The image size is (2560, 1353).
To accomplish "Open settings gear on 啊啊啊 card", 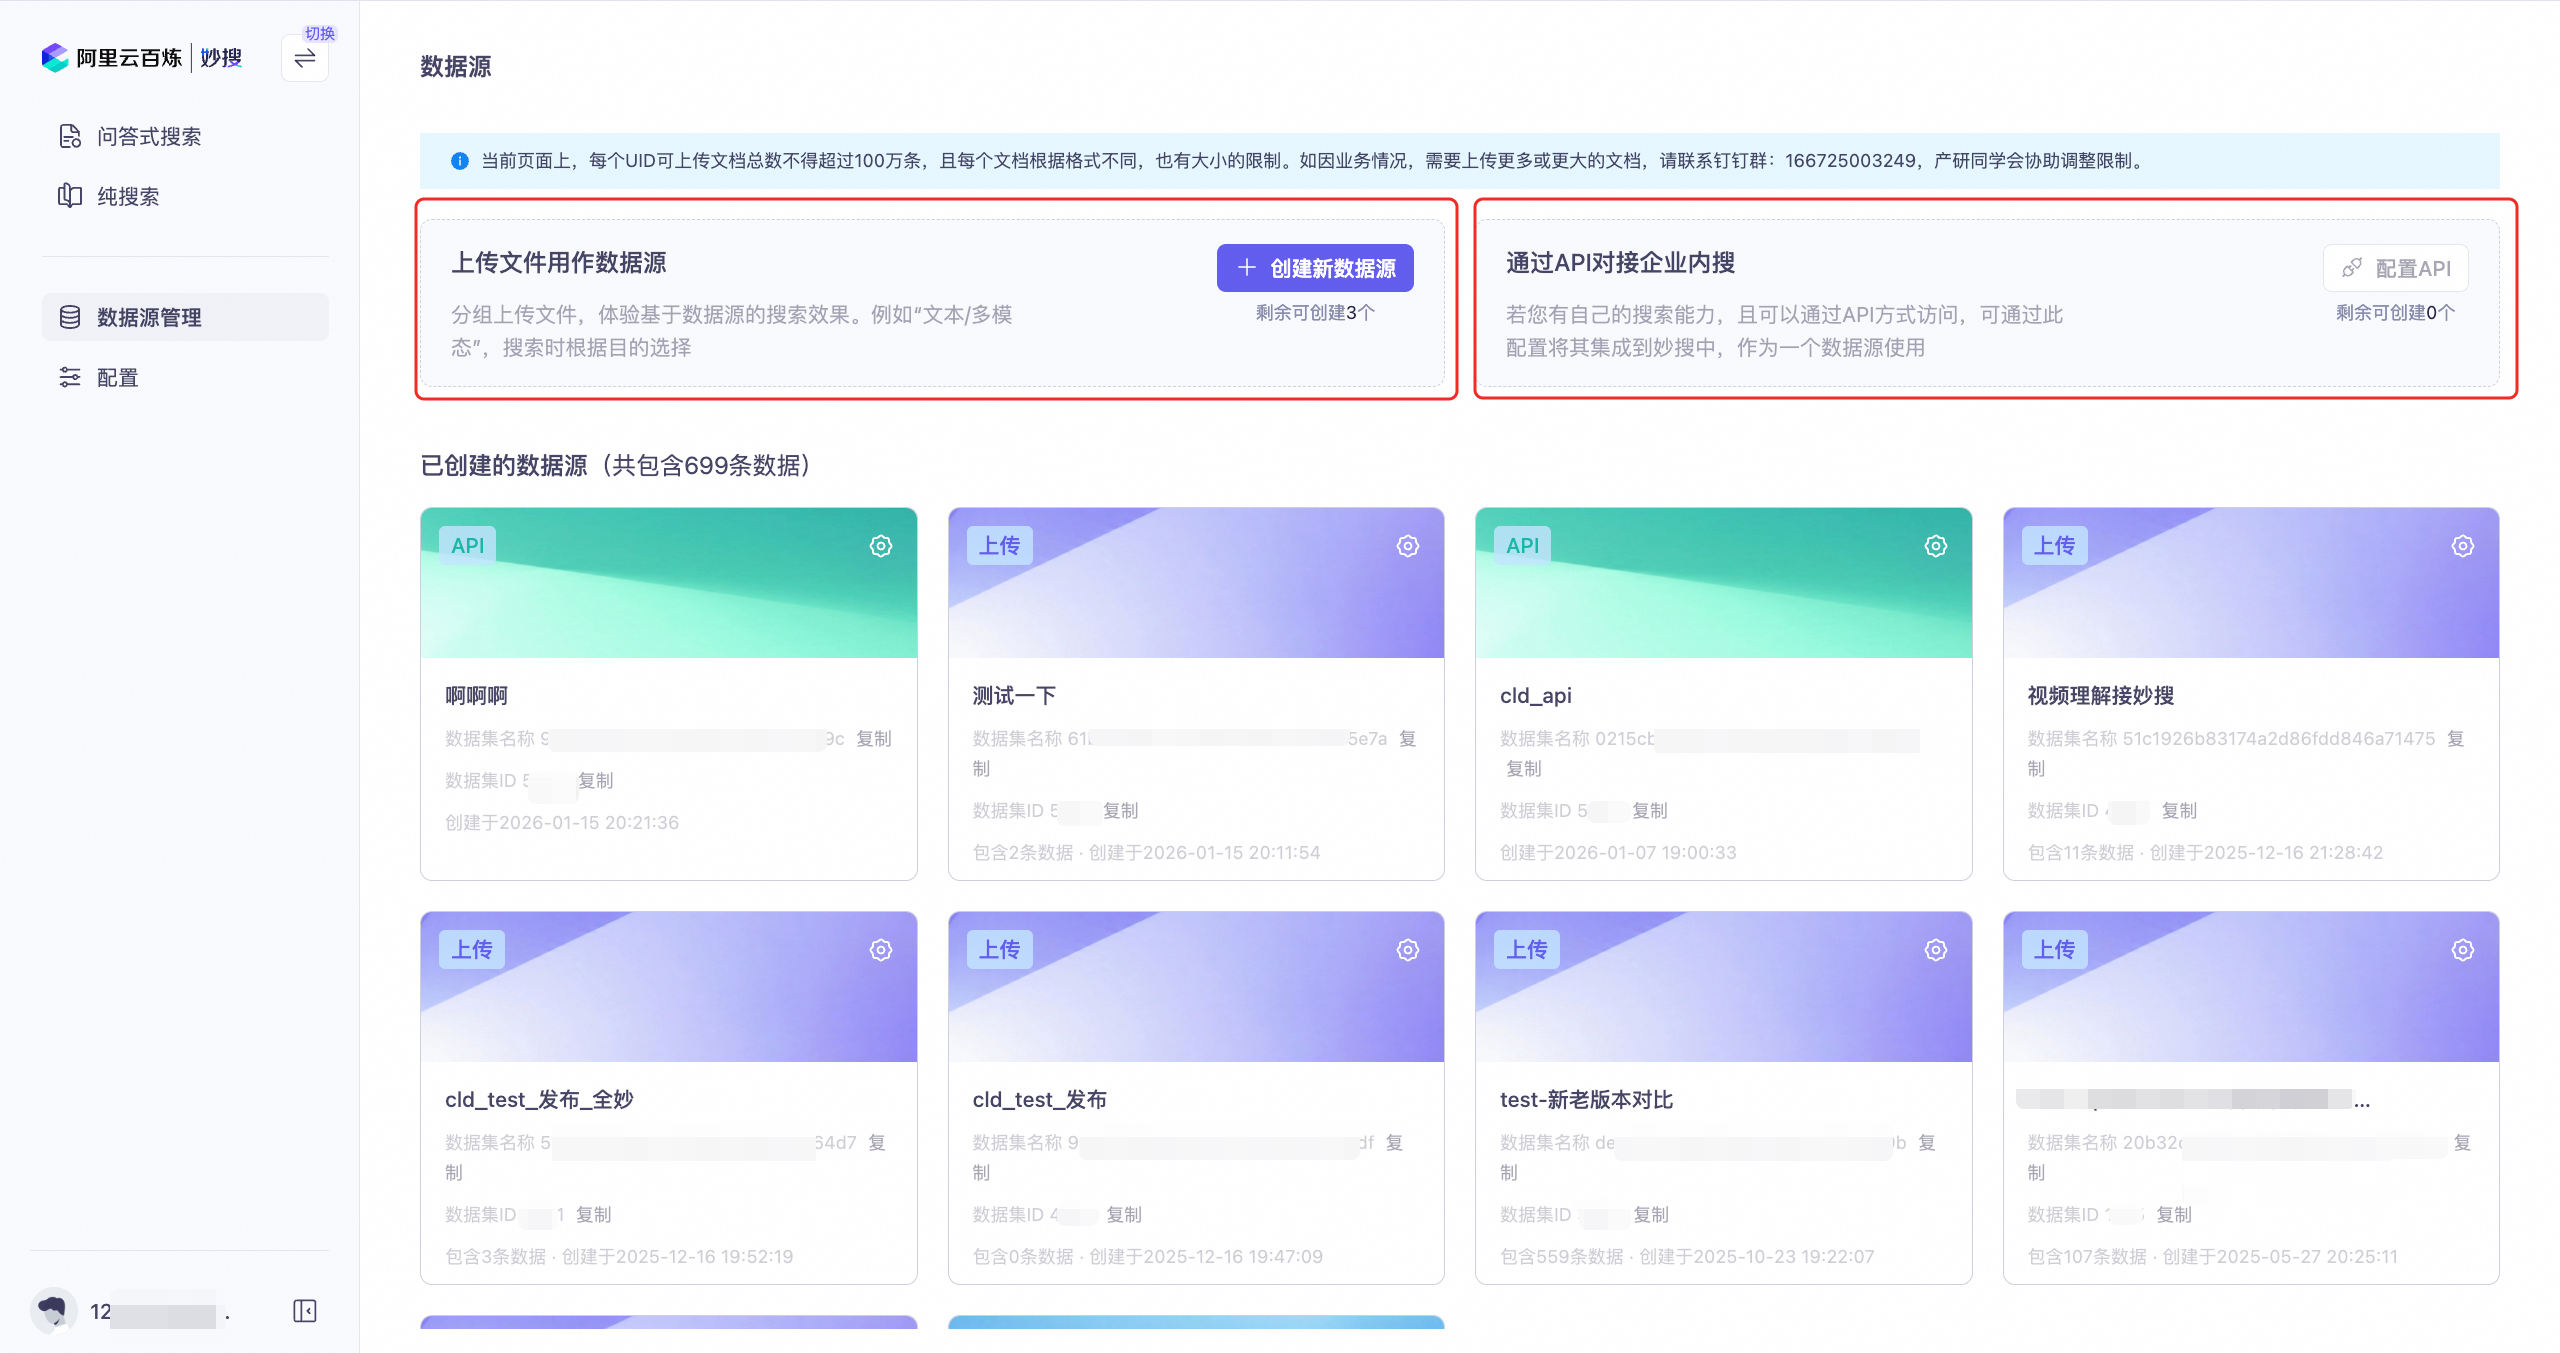I will pyautogui.click(x=880, y=546).
